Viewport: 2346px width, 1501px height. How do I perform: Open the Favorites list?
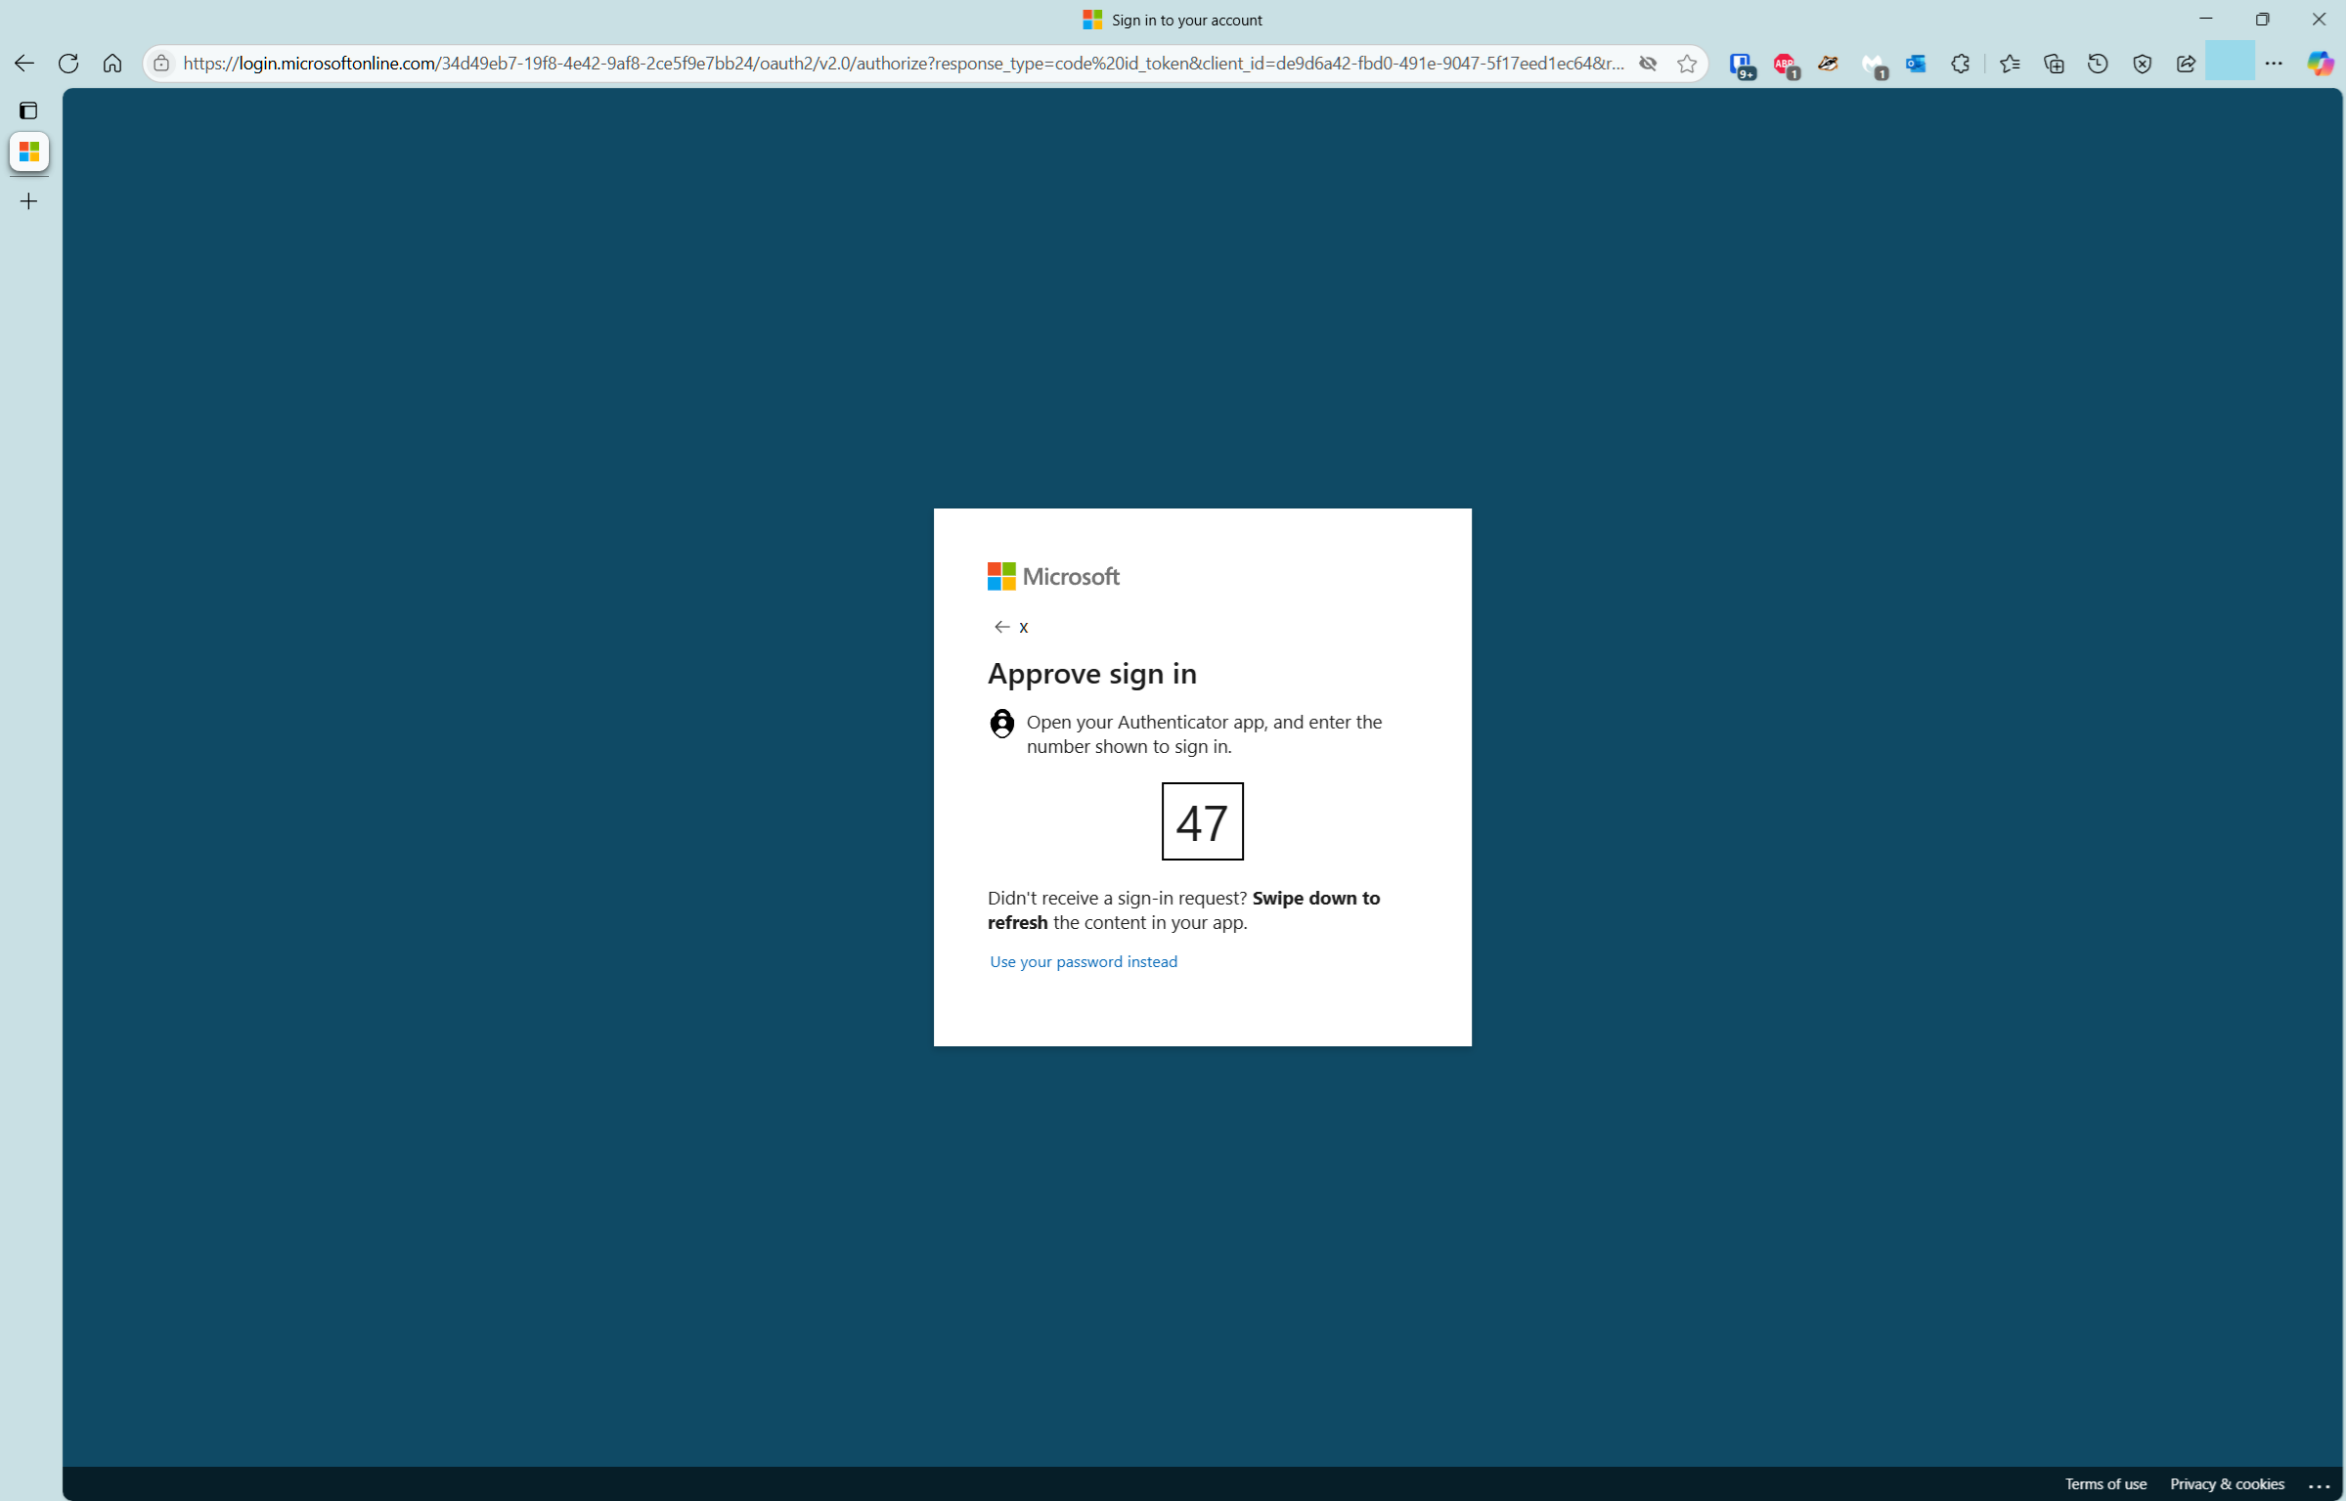pyautogui.click(x=2009, y=63)
